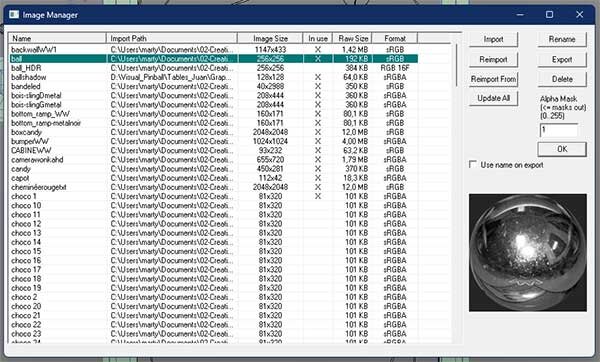
Task: Select the choco 12 image row
Action: 213,224
